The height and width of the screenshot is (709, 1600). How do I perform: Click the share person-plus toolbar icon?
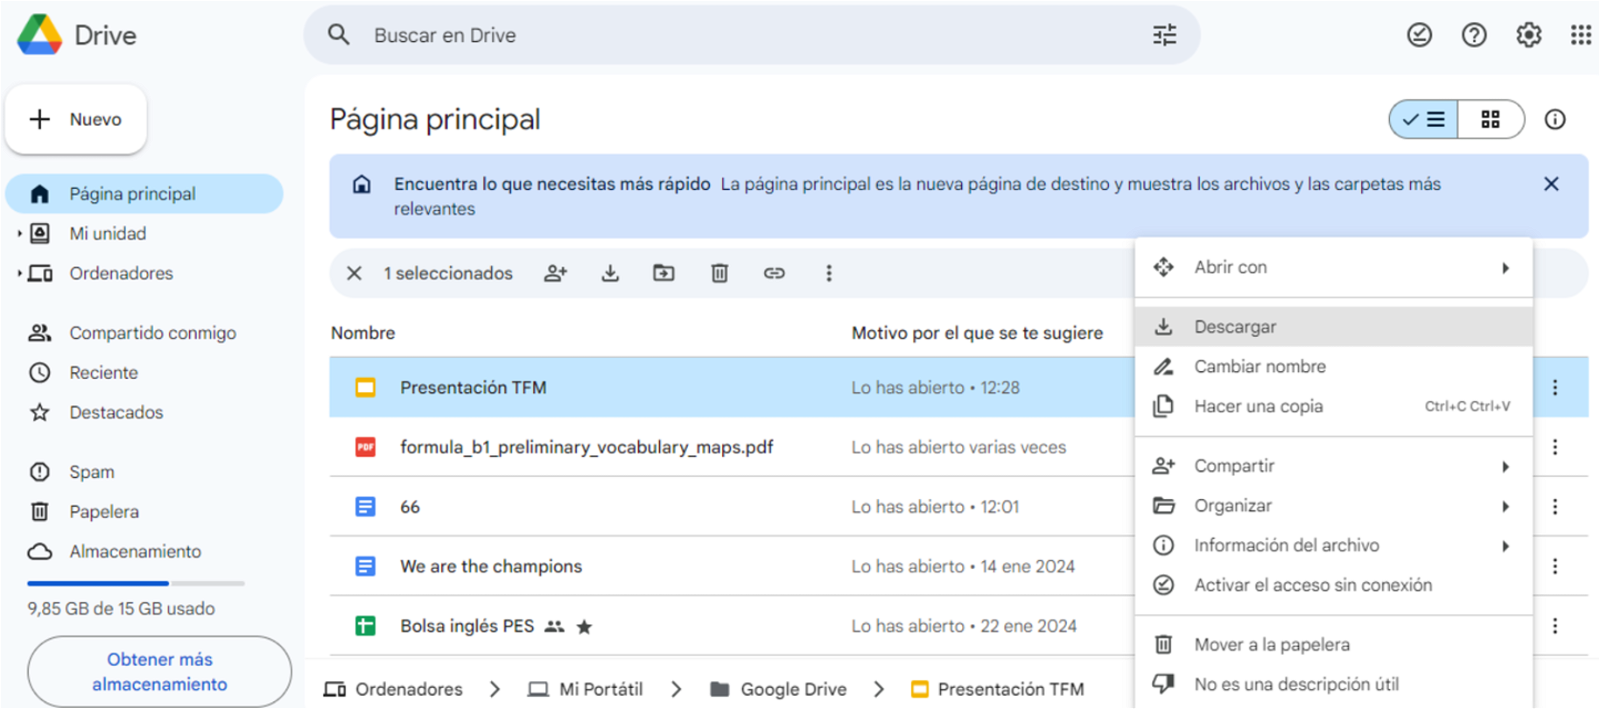(556, 273)
